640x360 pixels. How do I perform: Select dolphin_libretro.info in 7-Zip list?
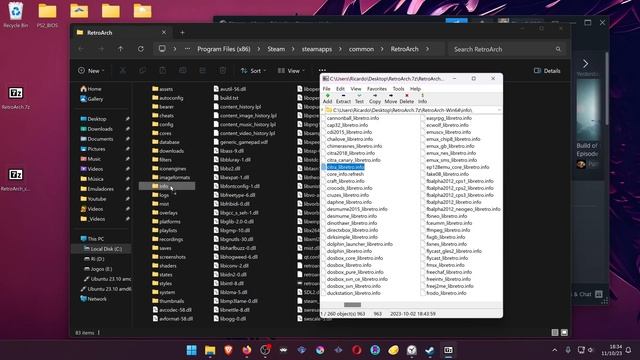[x=349, y=251]
